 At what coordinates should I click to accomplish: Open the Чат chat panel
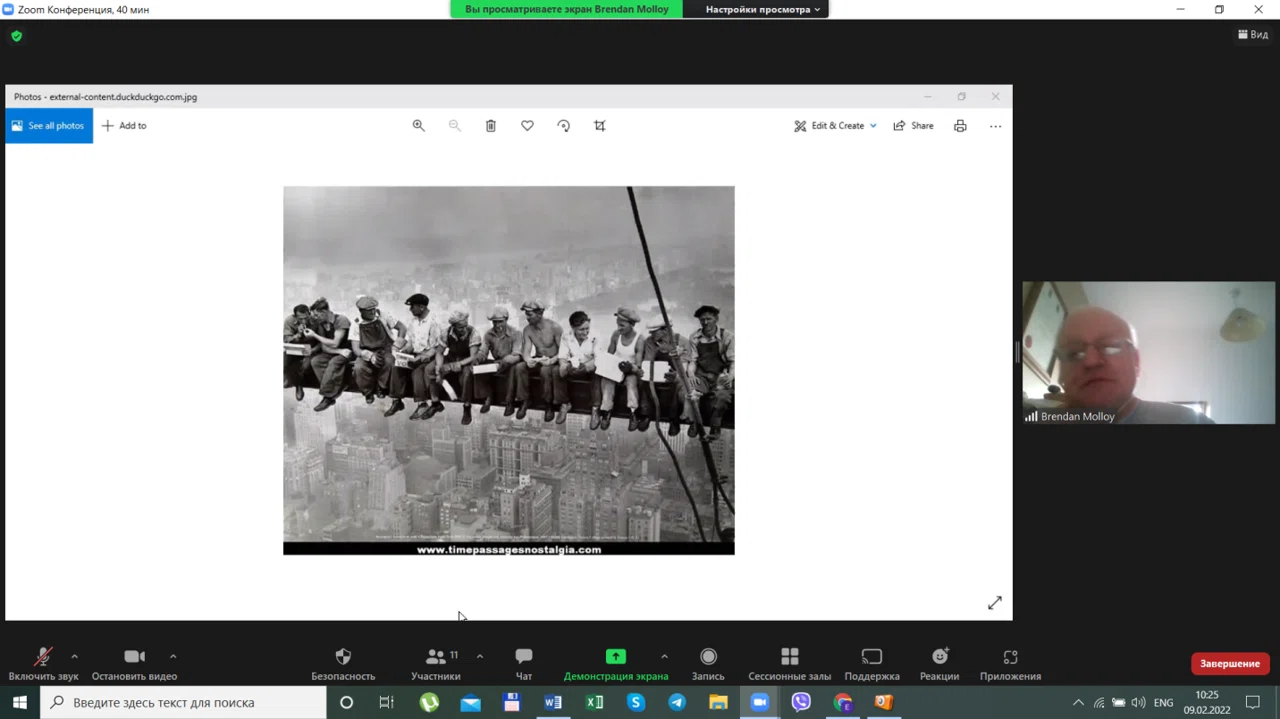point(524,665)
